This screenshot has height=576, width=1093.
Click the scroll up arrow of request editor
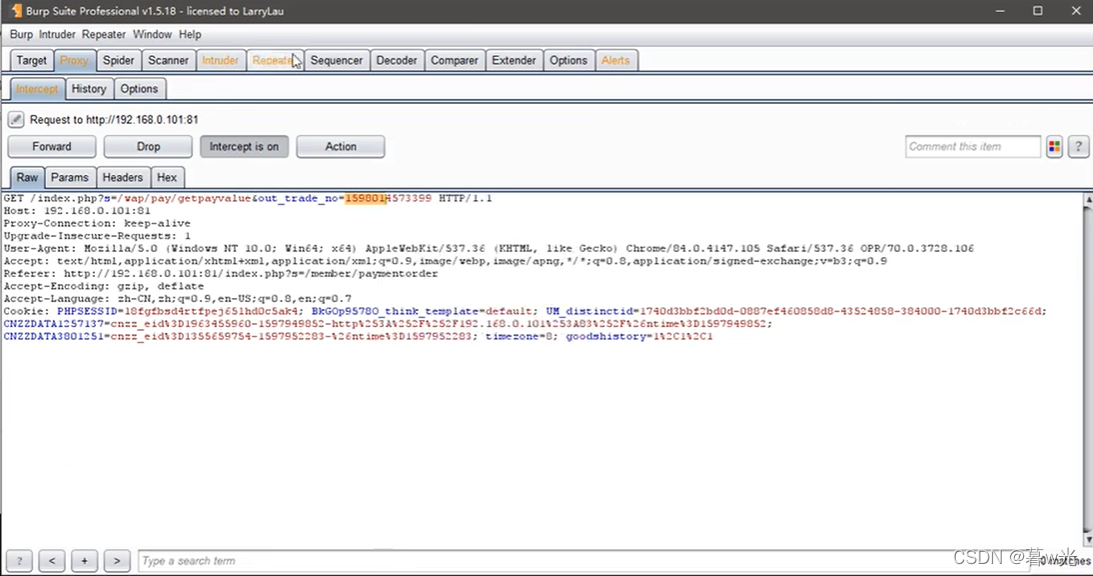[1087, 199]
